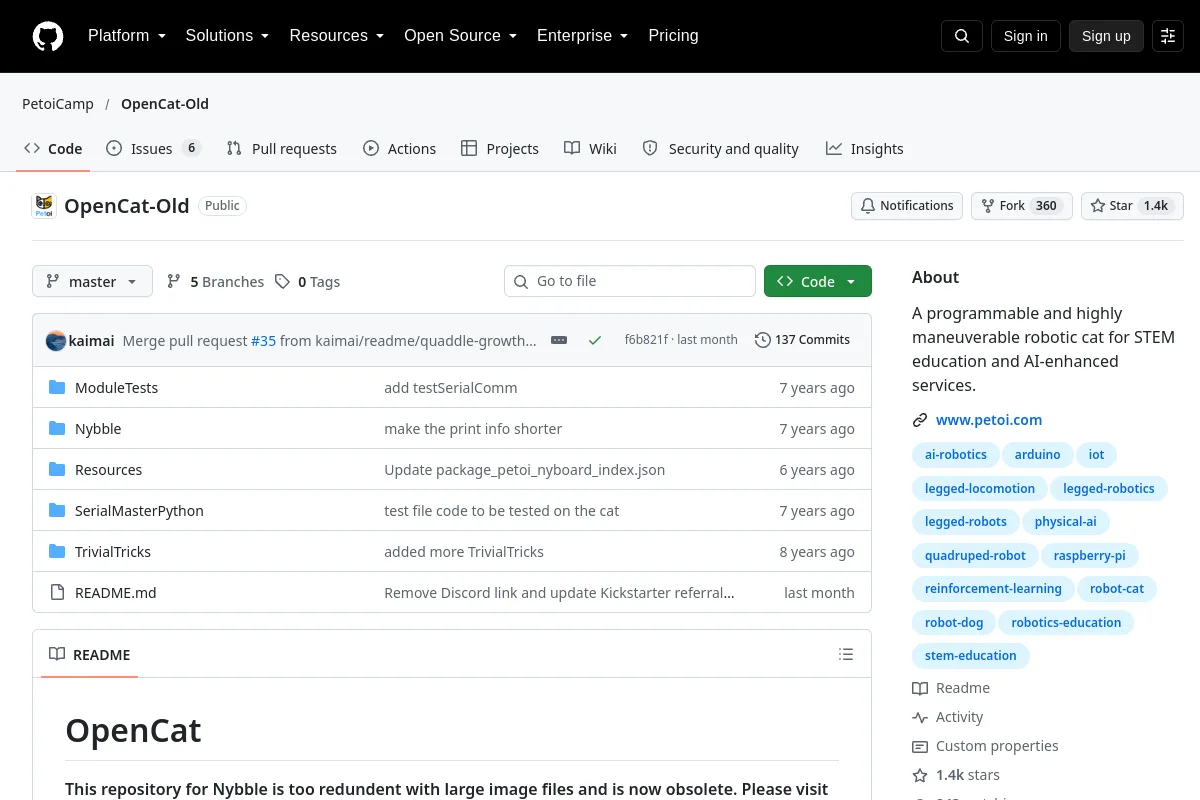Open the SerialMasterPython folder
The height and width of the screenshot is (800, 1200).
point(139,511)
